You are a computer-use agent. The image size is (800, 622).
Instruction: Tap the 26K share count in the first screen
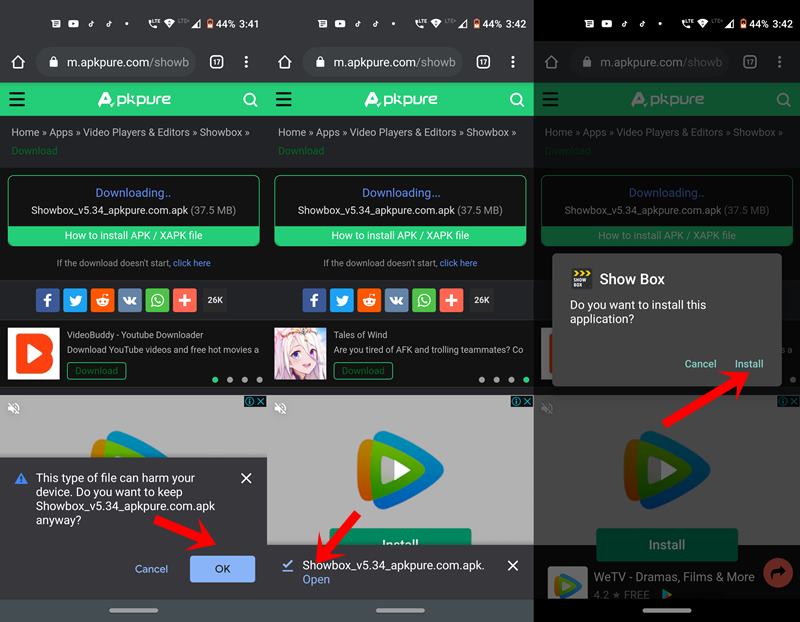215,300
